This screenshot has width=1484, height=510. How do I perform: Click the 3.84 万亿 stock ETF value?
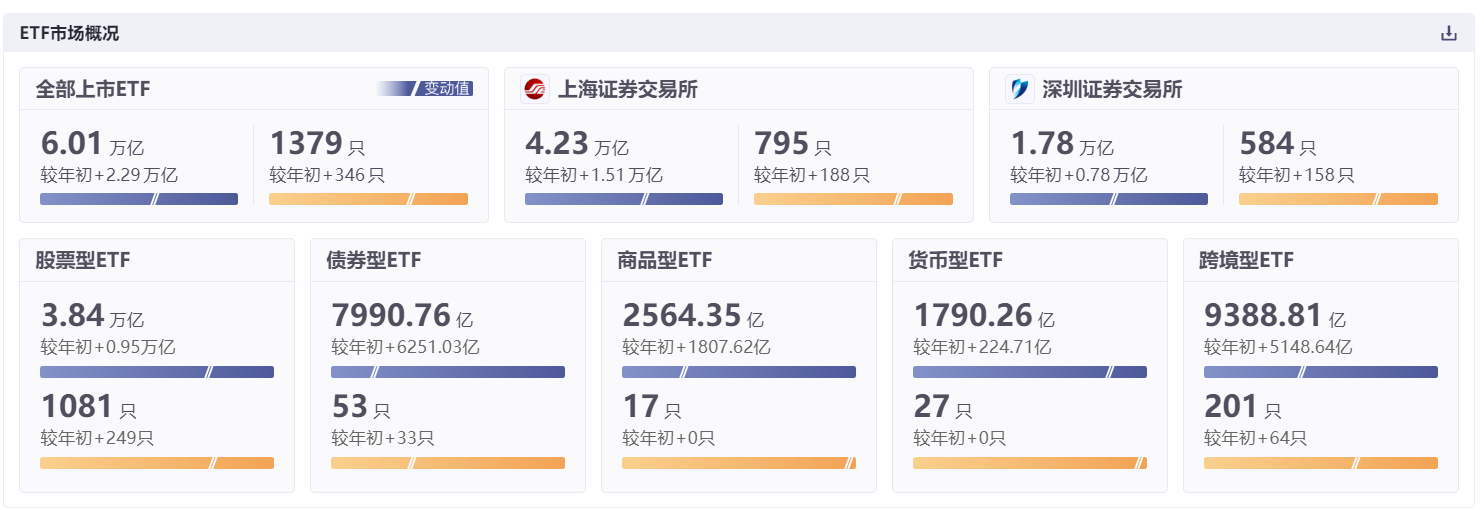pyautogui.click(x=92, y=316)
